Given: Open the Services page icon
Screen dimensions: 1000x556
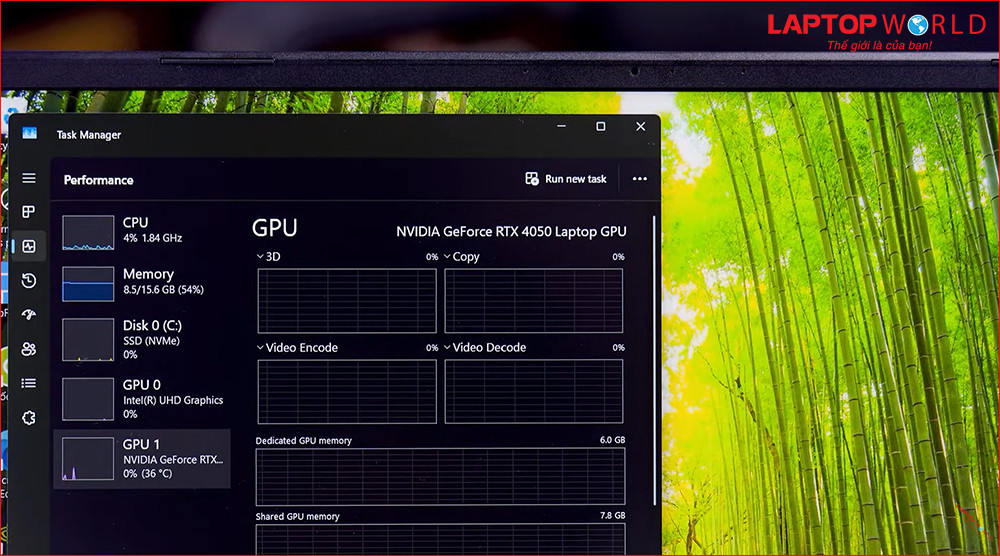Looking at the screenshot, I should pos(29,418).
